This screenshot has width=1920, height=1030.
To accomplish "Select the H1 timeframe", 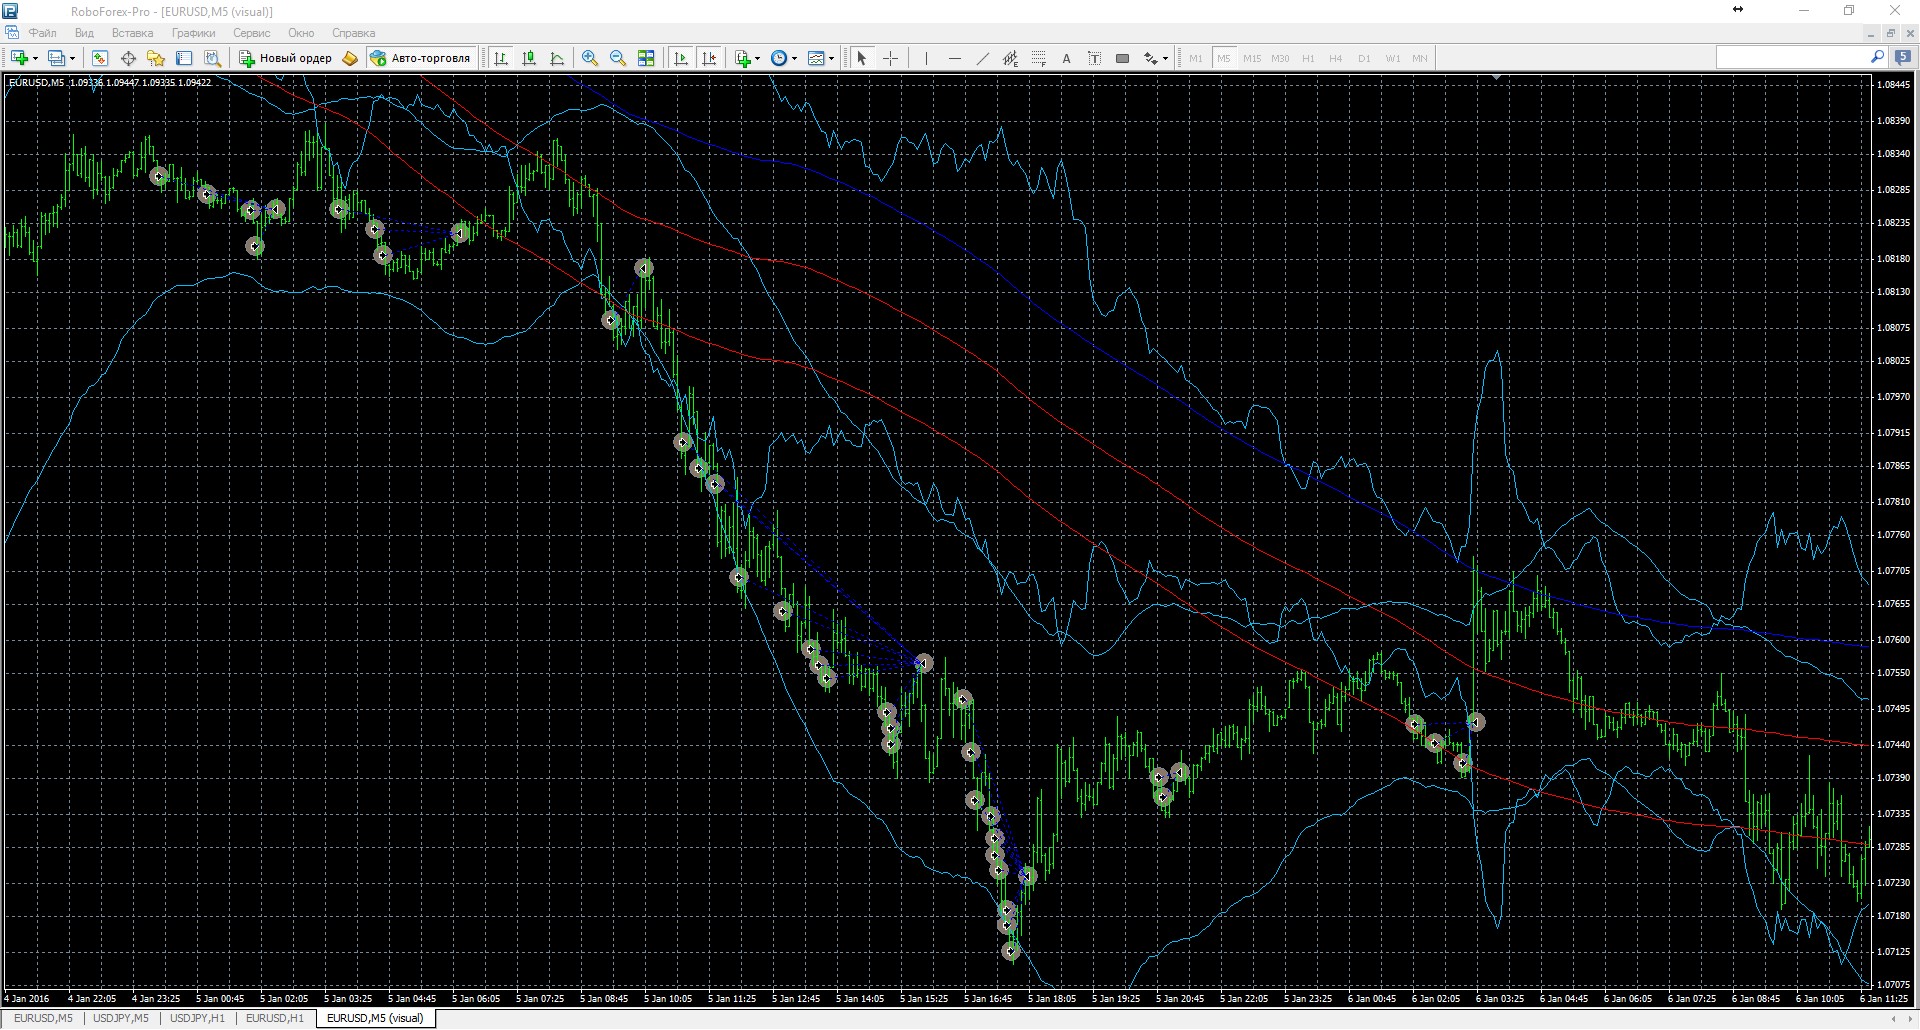I will pyautogui.click(x=1308, y=58).
